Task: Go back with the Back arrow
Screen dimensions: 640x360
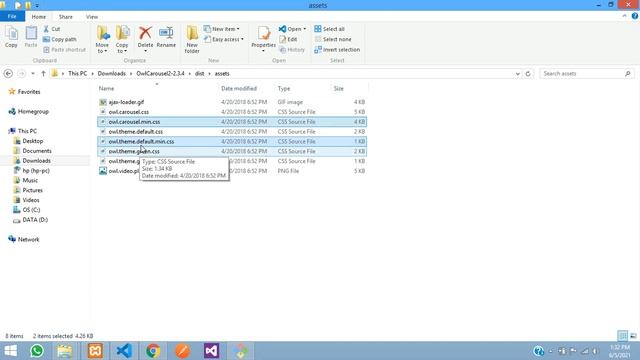Action: tap(8, 73)
